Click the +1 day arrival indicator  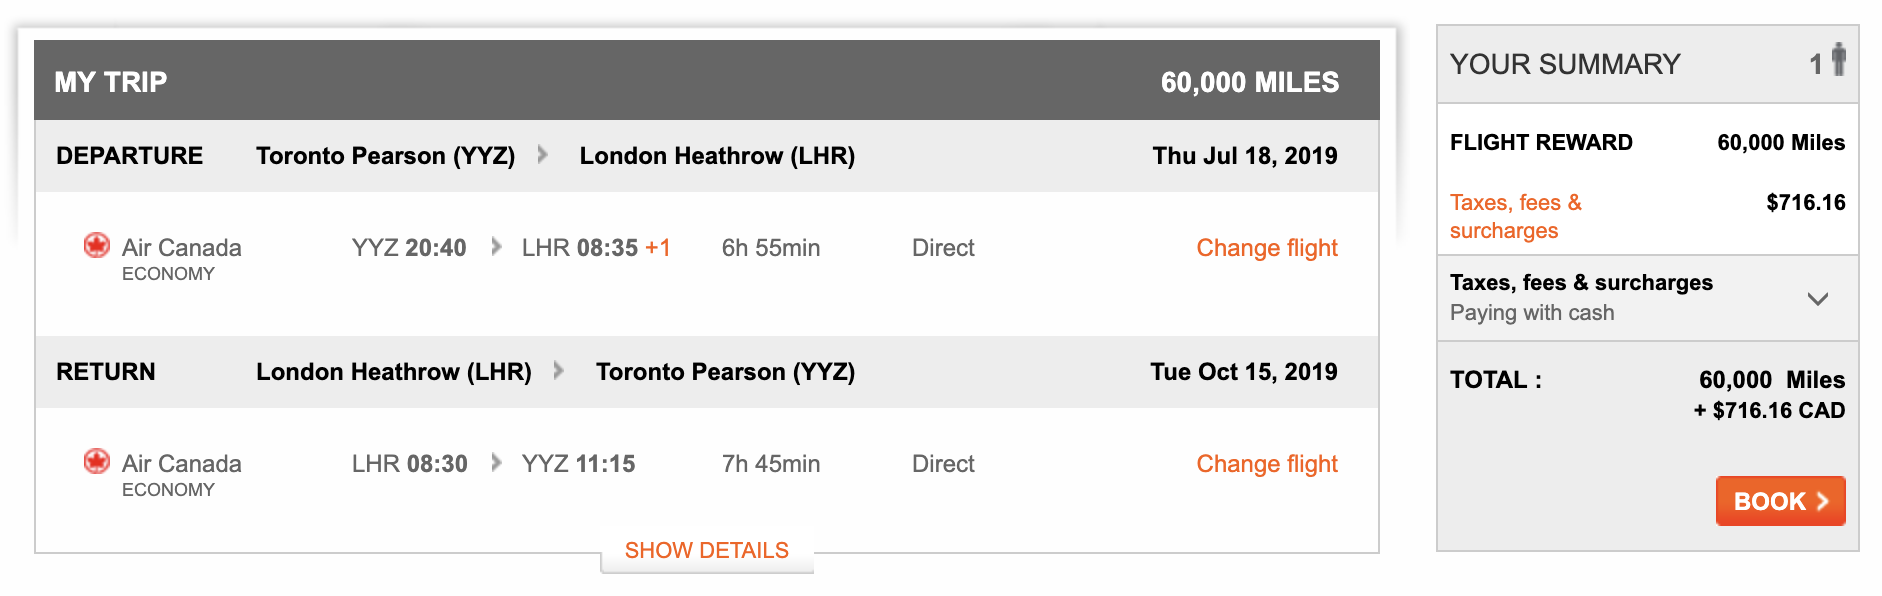pos(658,248)
